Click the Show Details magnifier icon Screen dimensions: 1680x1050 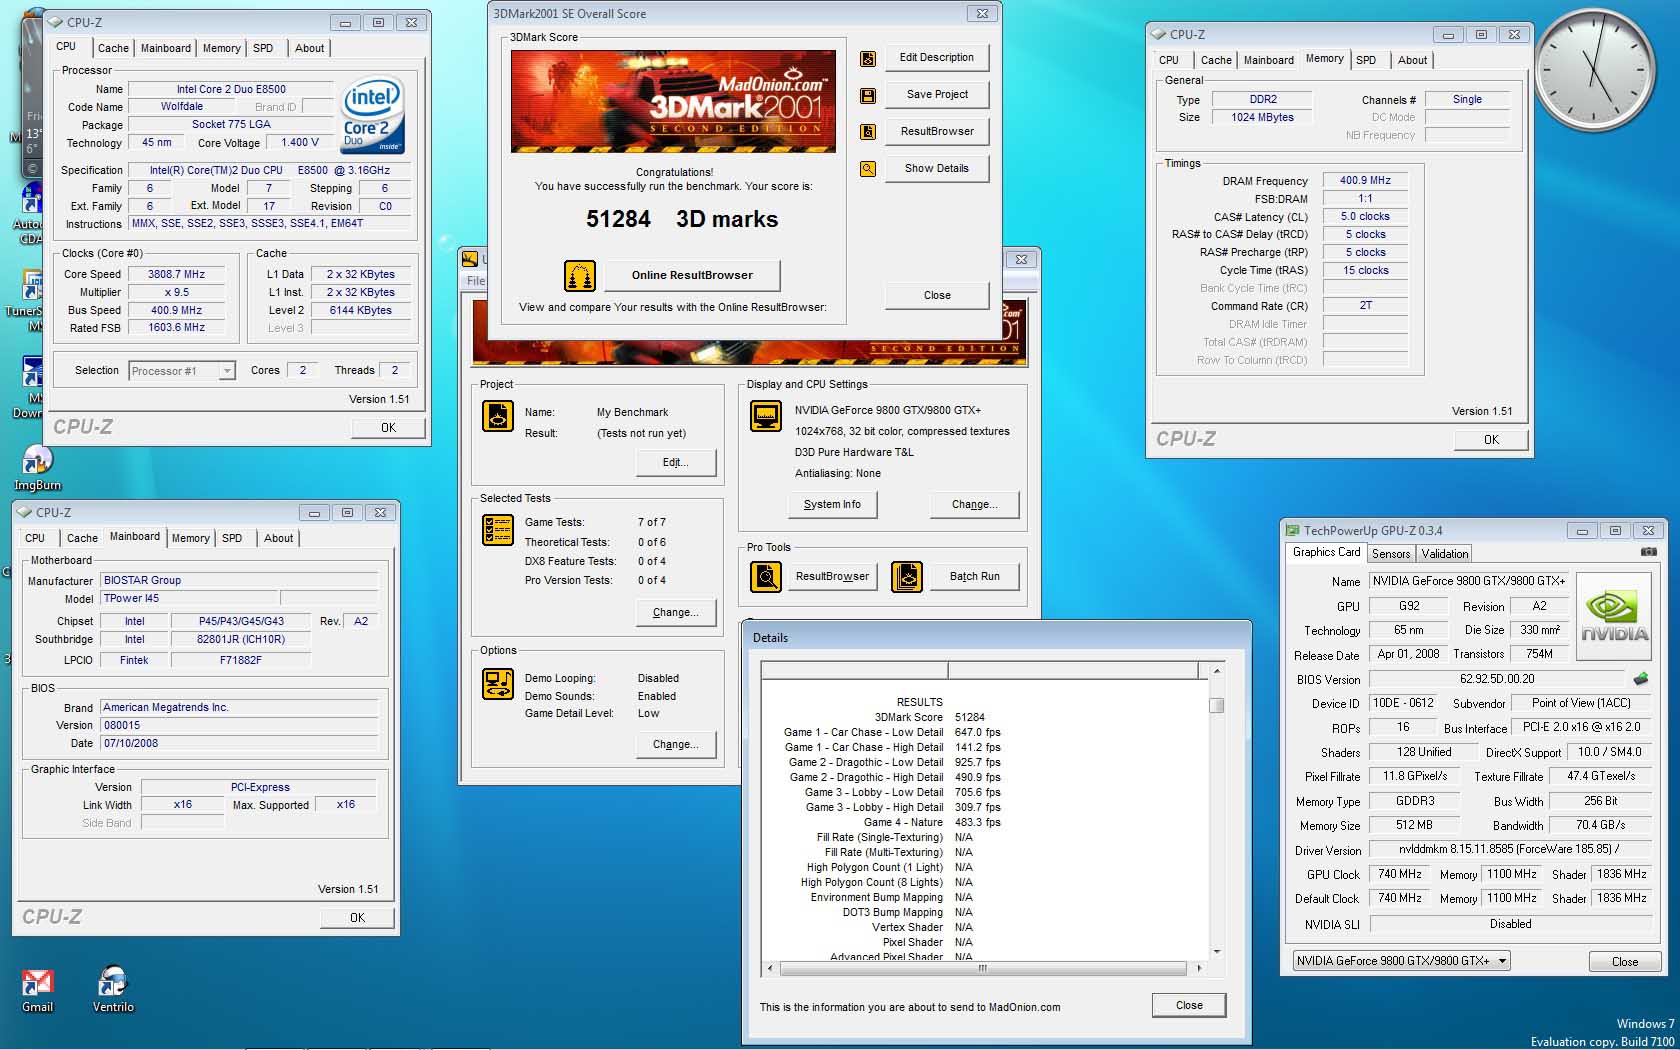[x=868, y=169]
